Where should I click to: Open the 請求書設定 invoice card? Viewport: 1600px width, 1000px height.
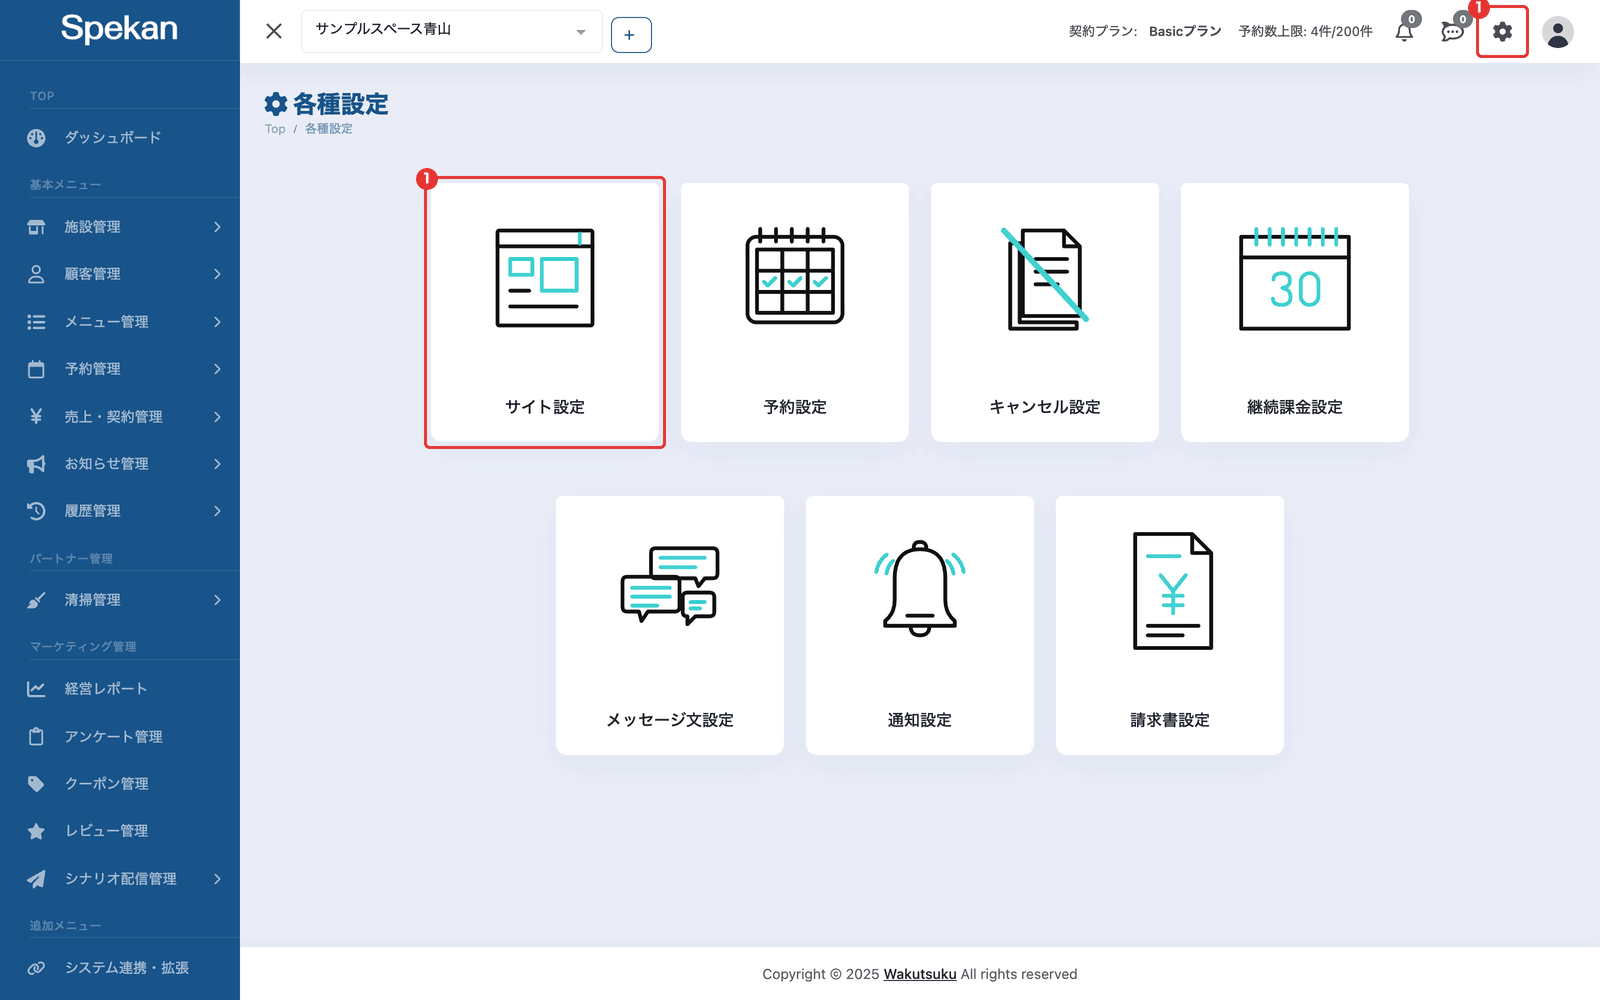(1170, 625)
